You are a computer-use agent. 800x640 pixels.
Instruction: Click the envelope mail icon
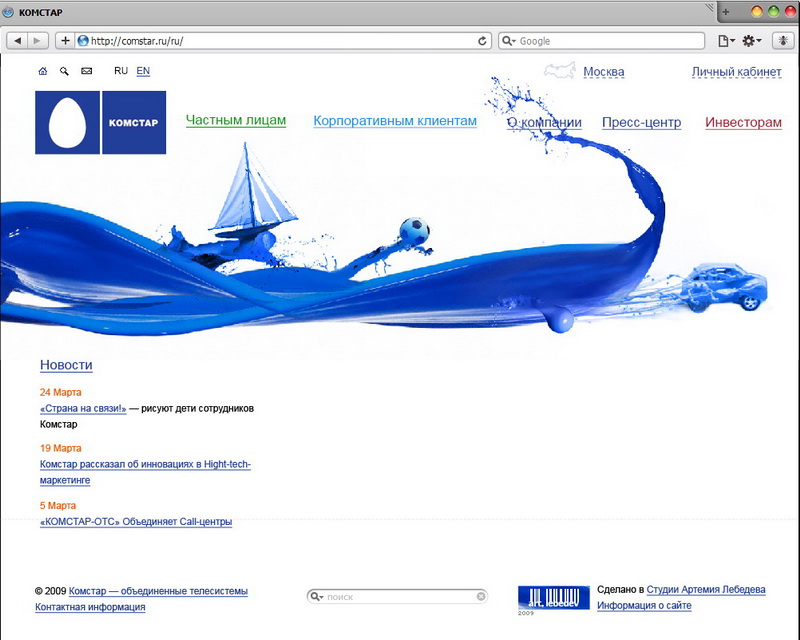point(87,71)
